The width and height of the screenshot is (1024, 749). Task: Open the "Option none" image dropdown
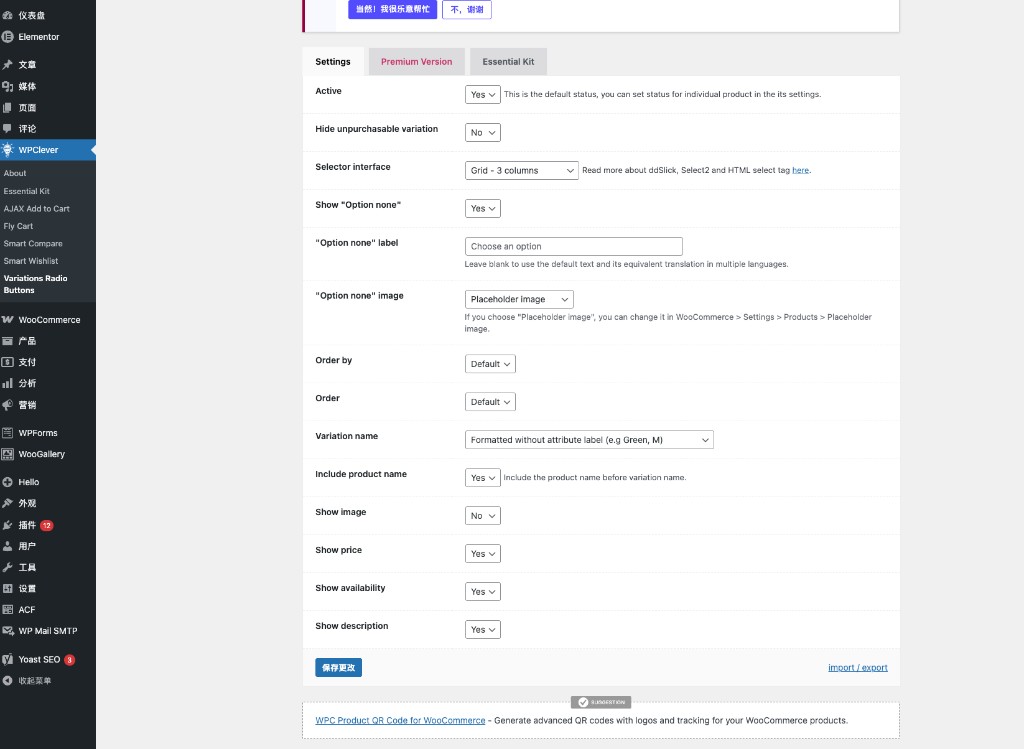[x=518, y=298]
